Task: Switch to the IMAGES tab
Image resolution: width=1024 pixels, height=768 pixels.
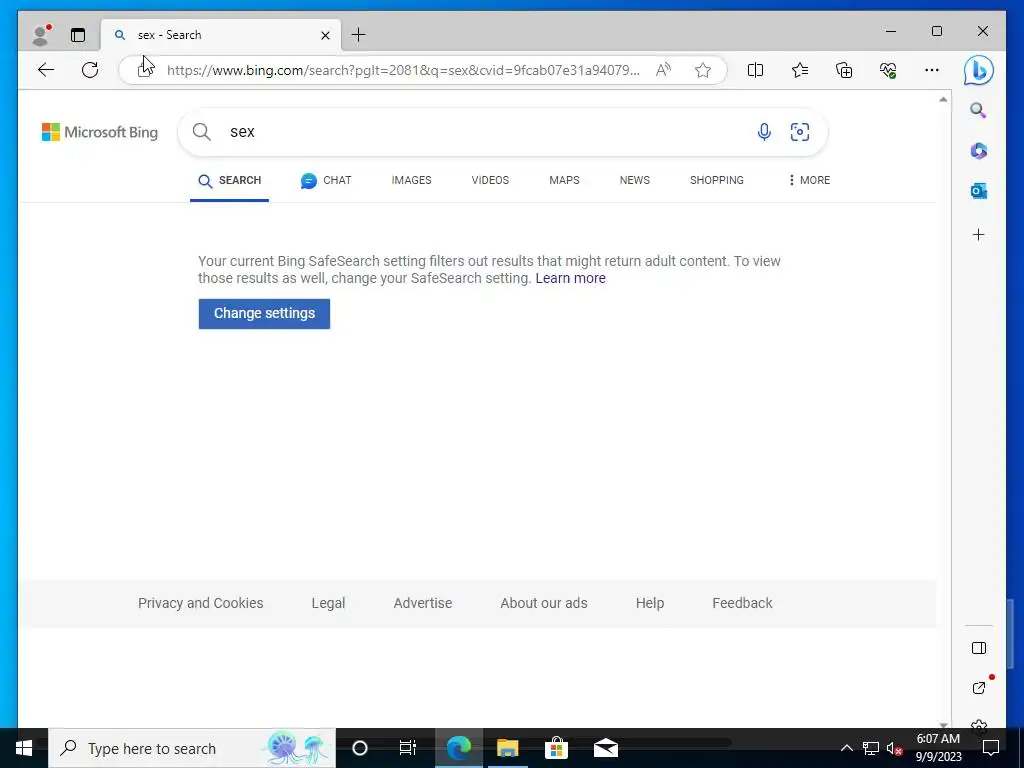Action: (x=411, y=180)
